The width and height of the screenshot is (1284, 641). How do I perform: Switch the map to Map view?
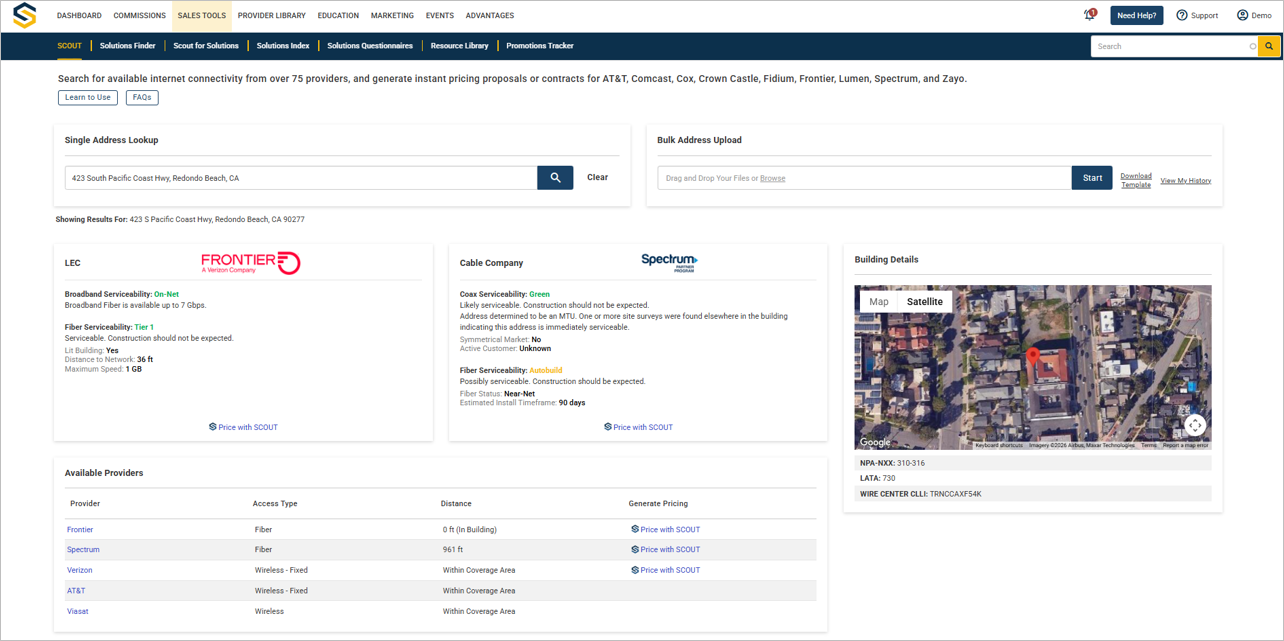[879, 301]
